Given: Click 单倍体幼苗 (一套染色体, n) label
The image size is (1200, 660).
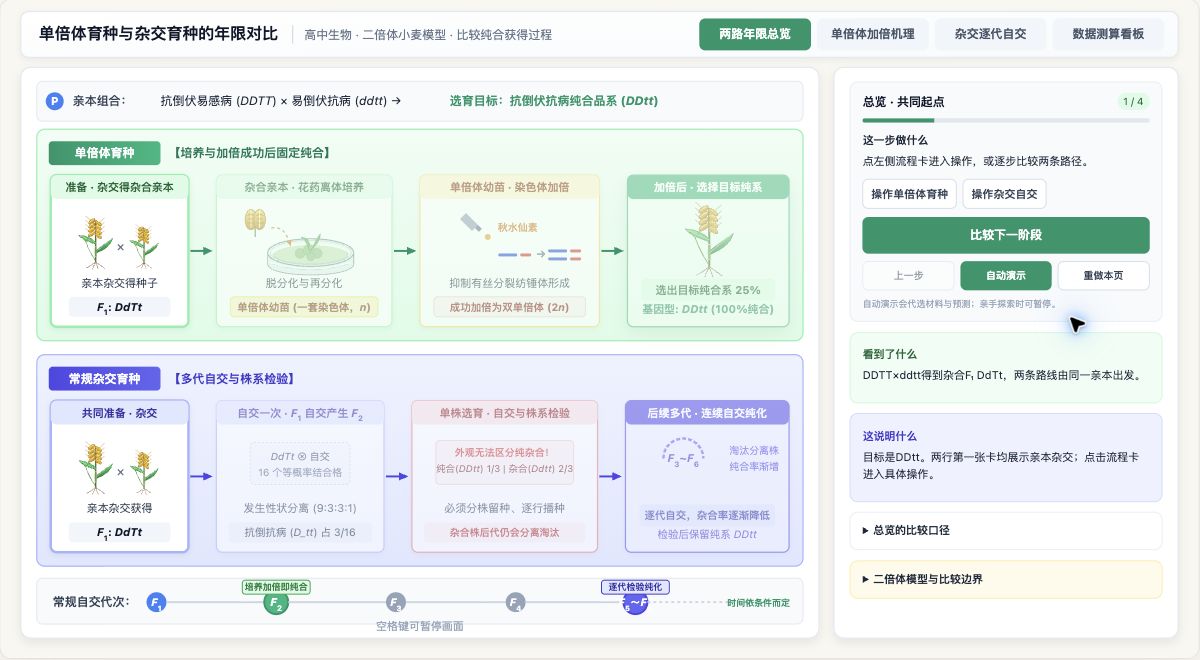Looking at the screenshot, I should [x=304, y=307].
